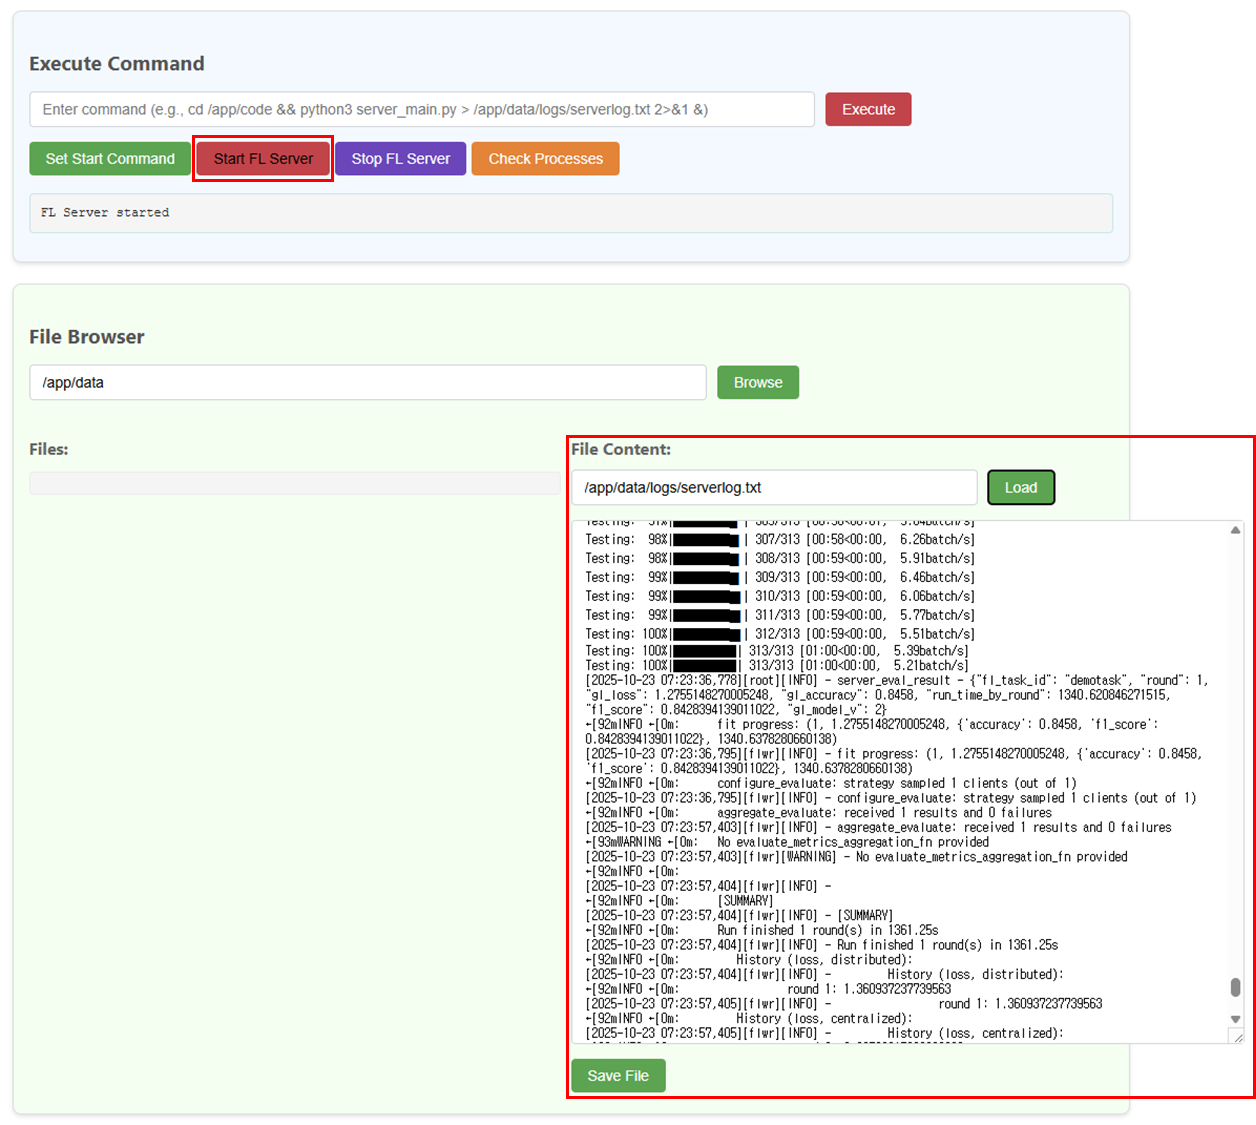The image size is (1256, 1125).
Task: Focus the /app/data directory path field
Action: tap(367, 383)
